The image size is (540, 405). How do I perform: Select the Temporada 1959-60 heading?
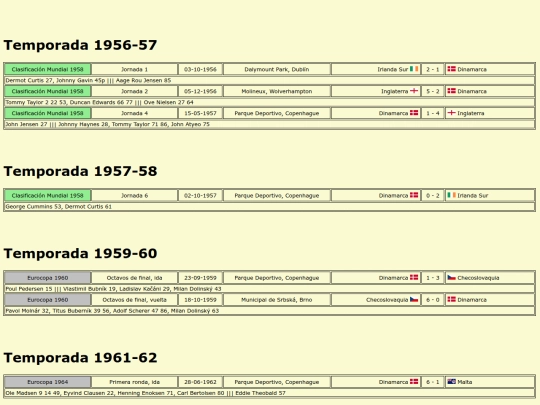[80, 253]
